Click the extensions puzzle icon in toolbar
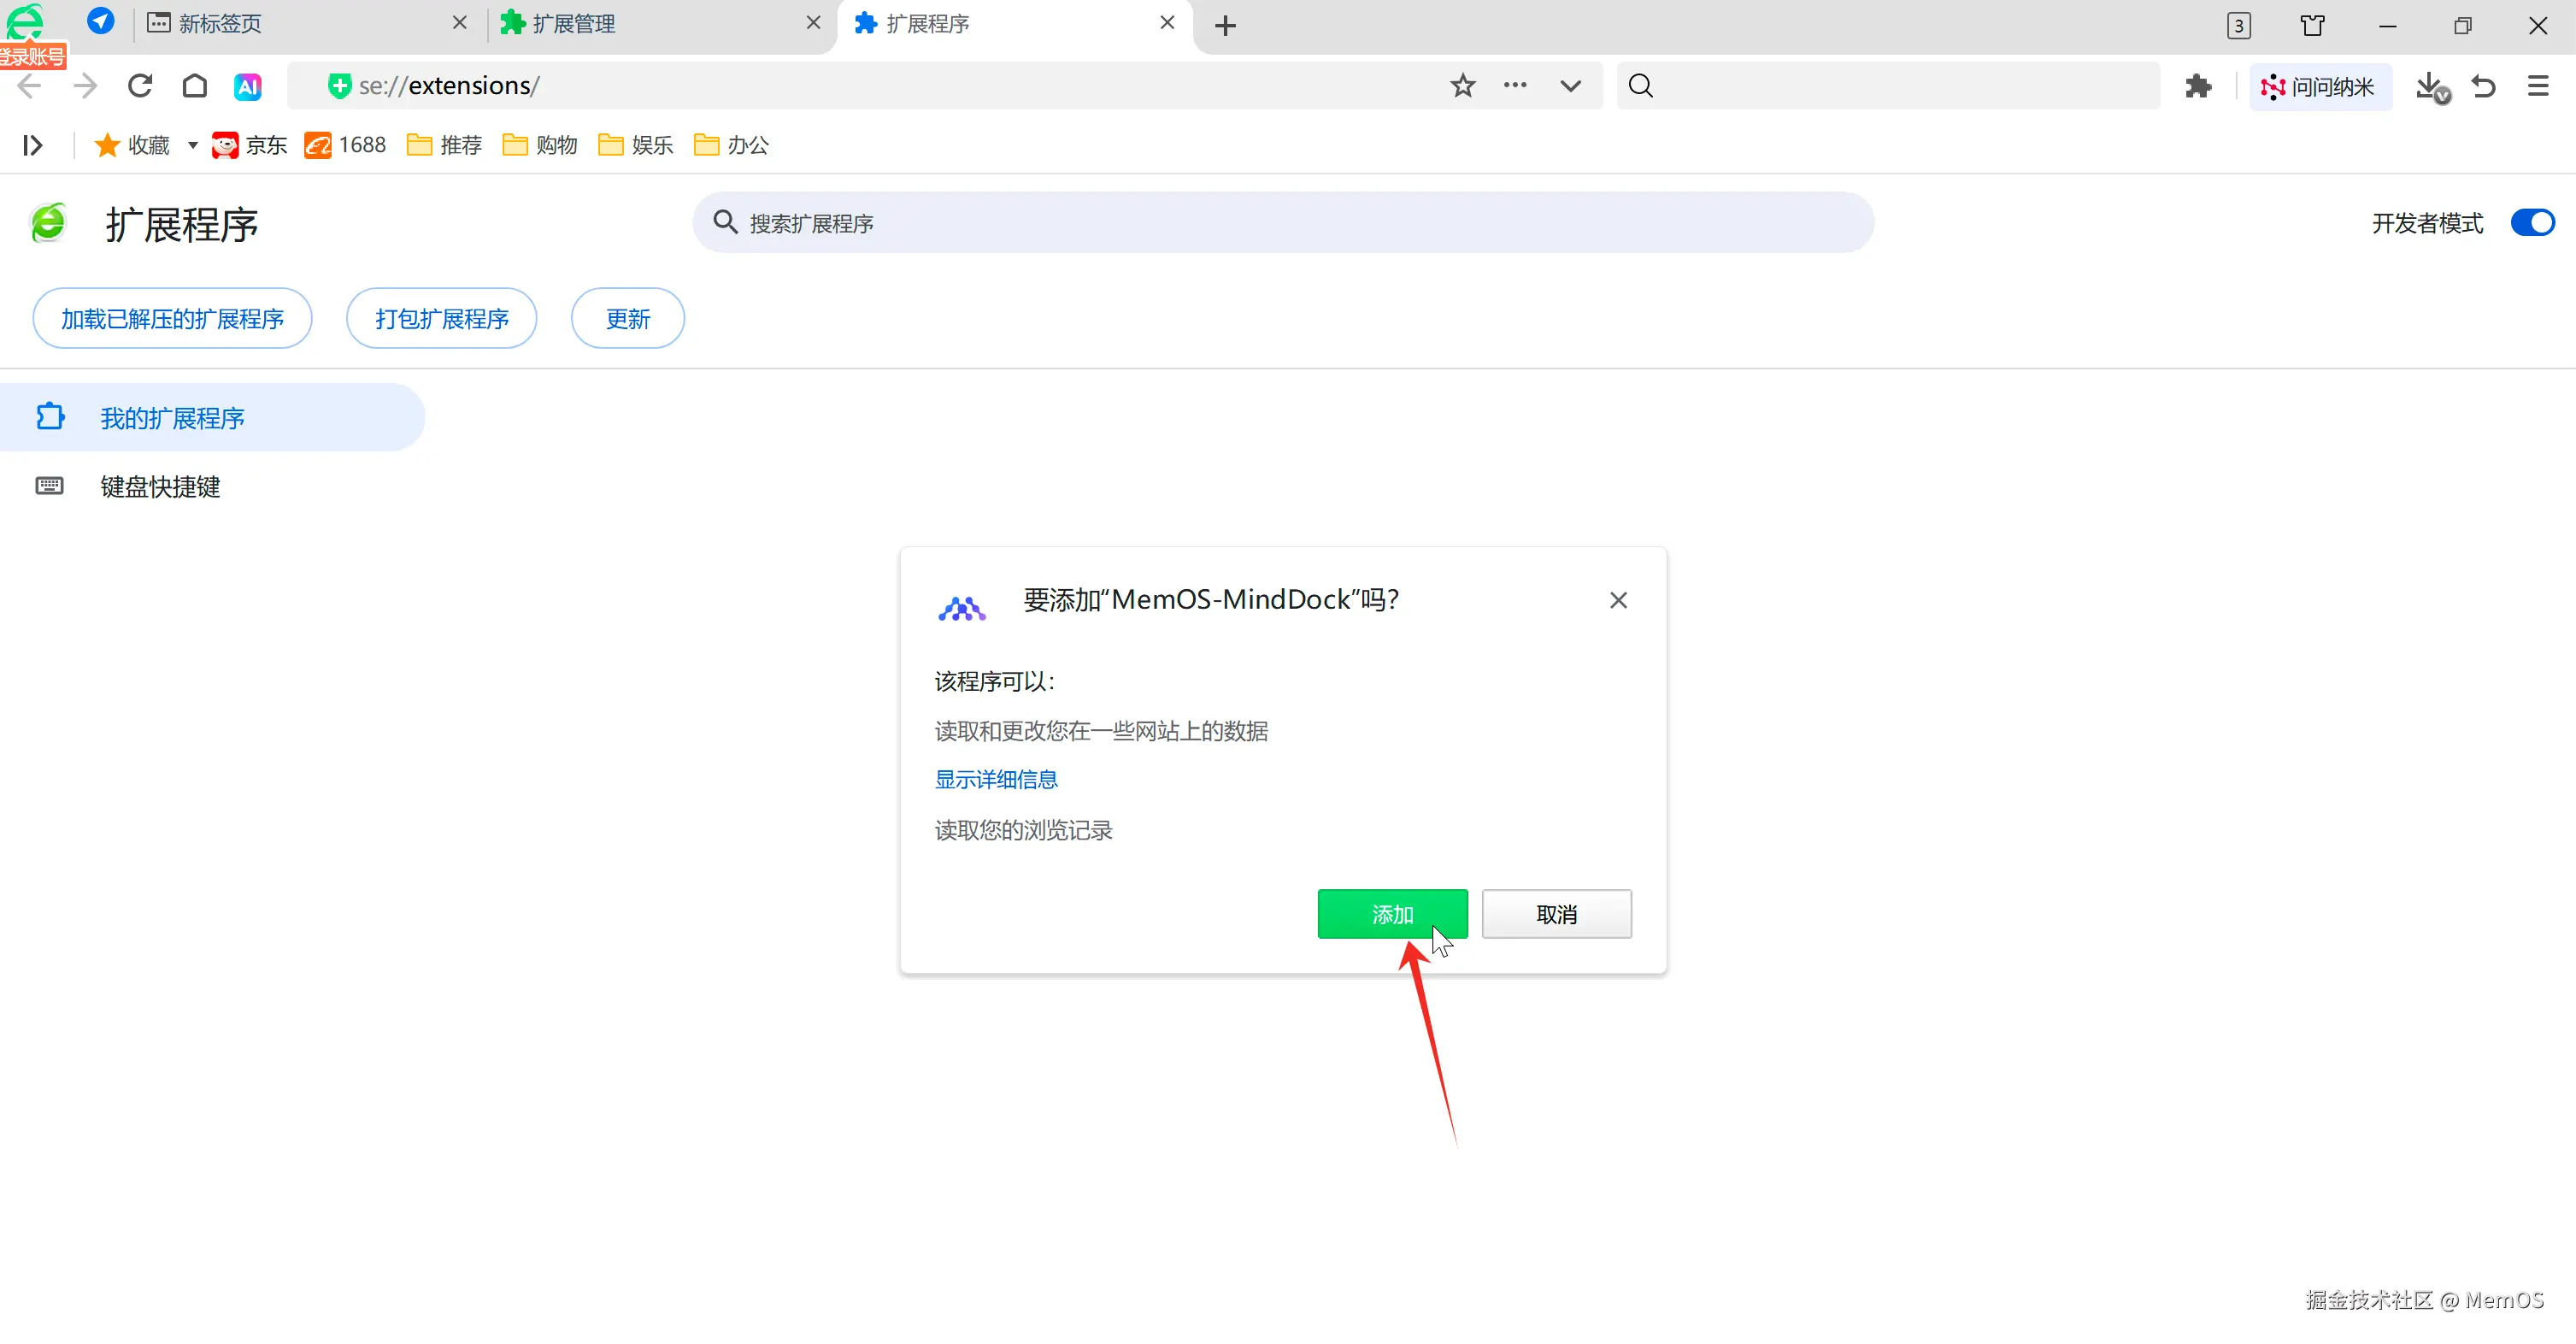 coord(2197,86)
